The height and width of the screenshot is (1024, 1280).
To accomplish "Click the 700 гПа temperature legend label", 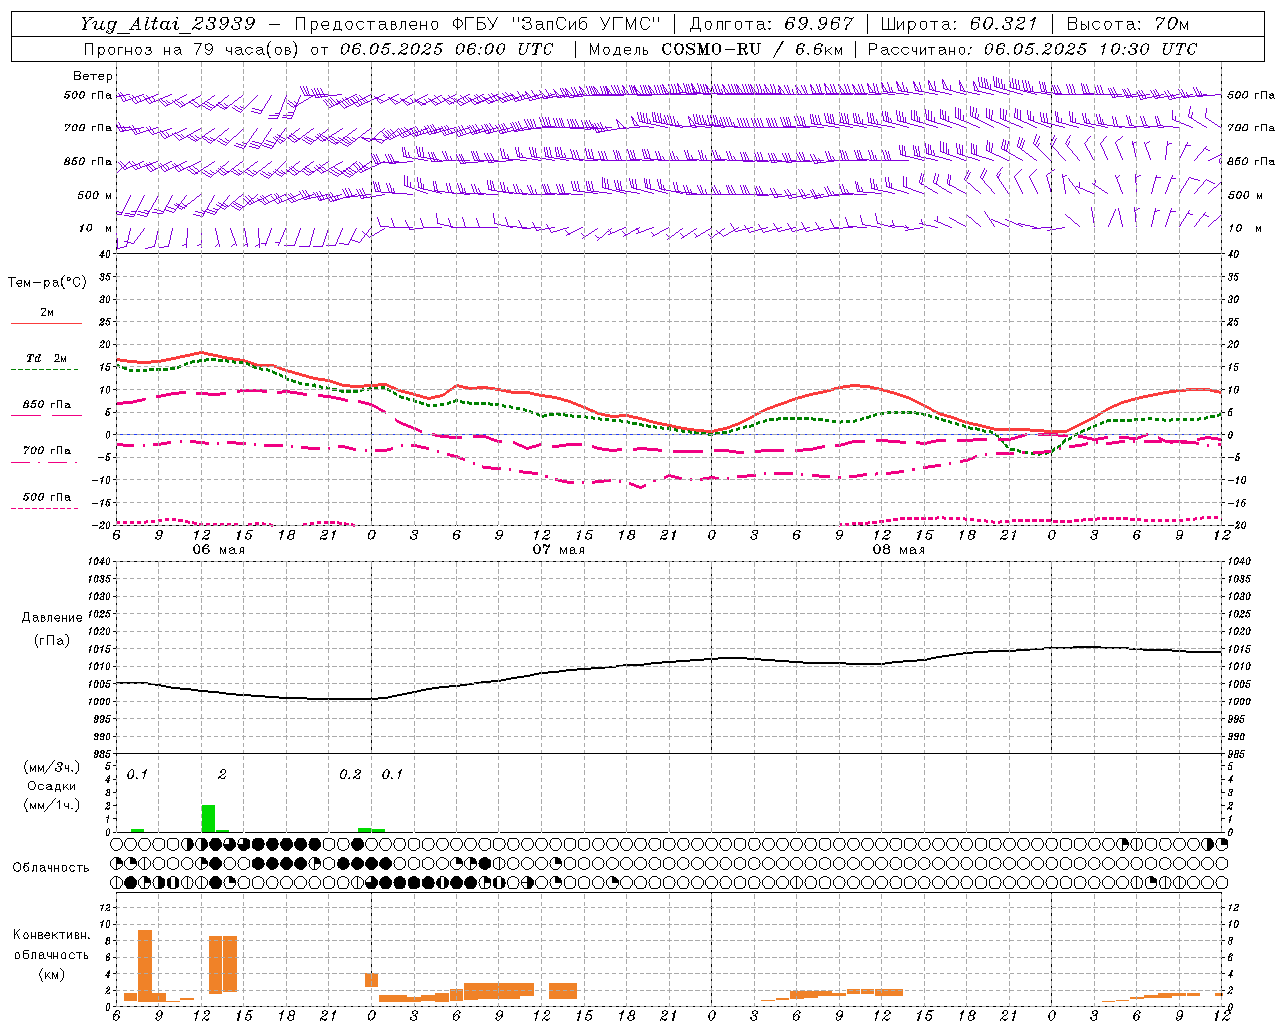I will pyautogui.click(x=47, y=451).
